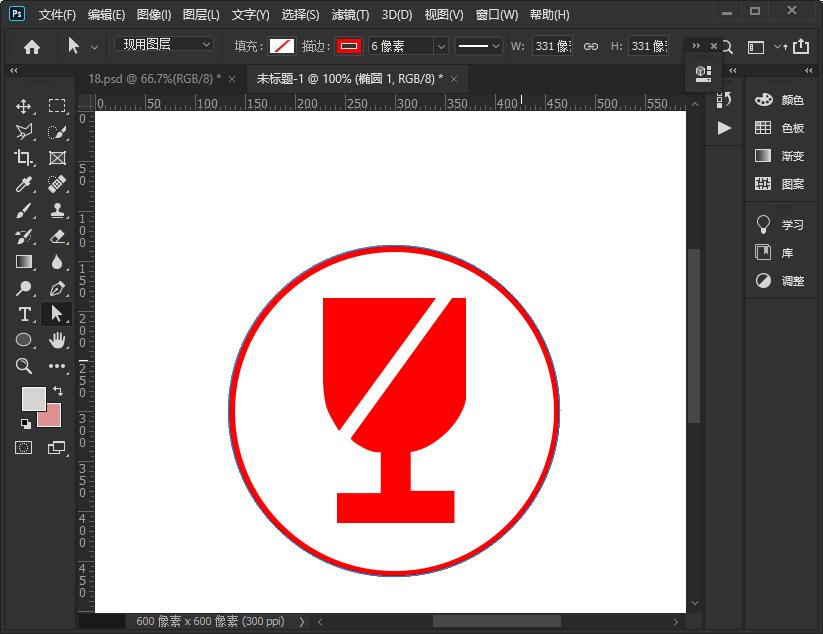Select the Move tool
This screenshot has height=634, width=823.
(x=24, y=105)
